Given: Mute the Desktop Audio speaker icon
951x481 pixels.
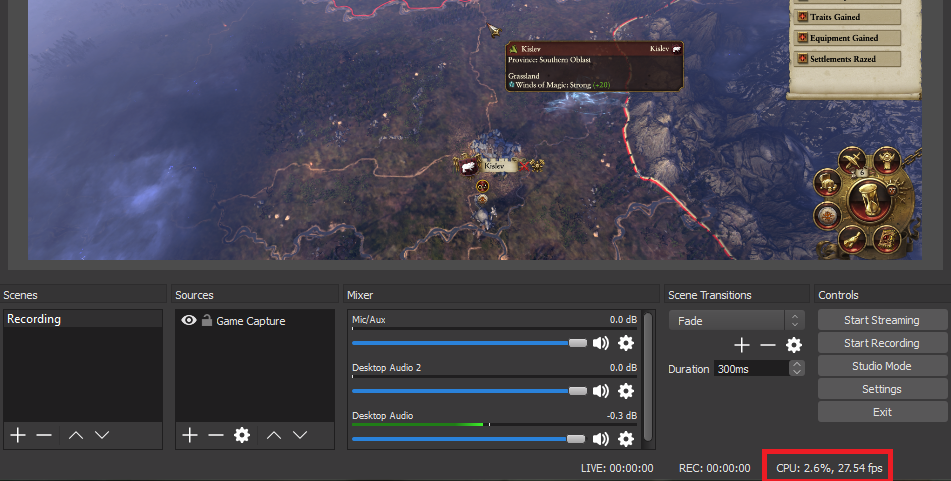Looking at the screenshot, I should tap(600, 439).
